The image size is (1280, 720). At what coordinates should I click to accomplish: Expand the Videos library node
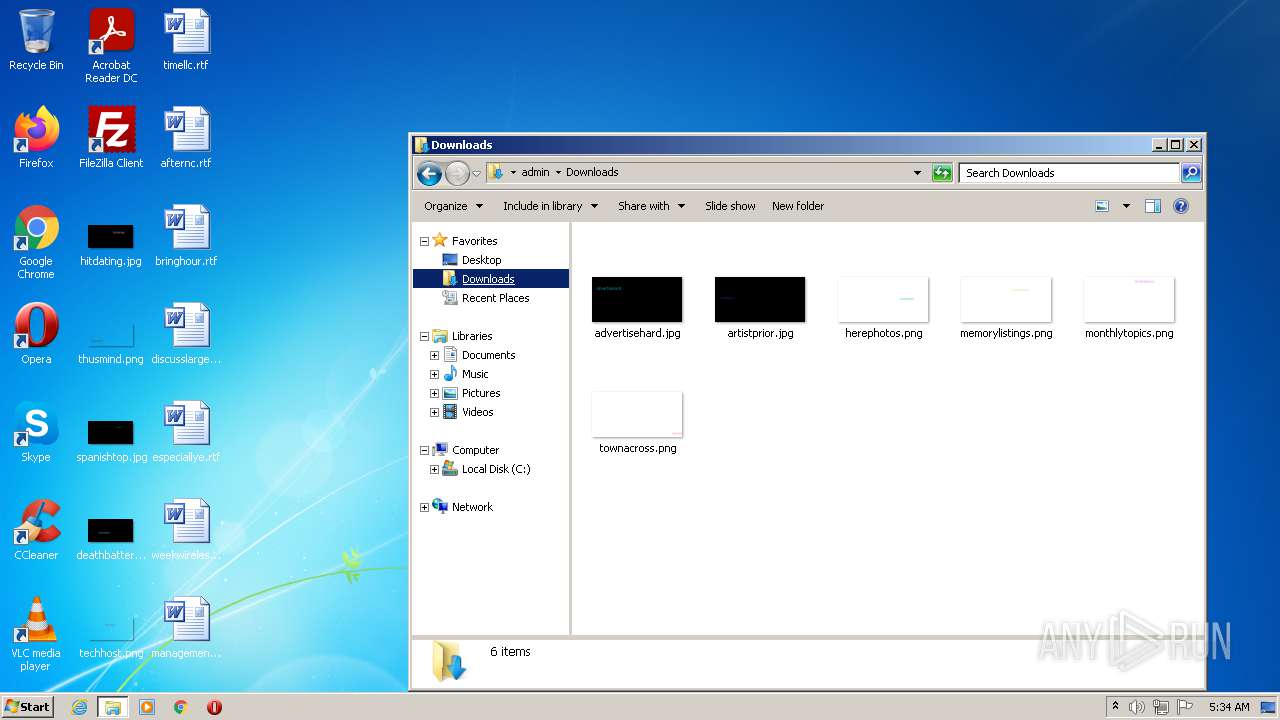pyautogui.click(x=434, y=412)
